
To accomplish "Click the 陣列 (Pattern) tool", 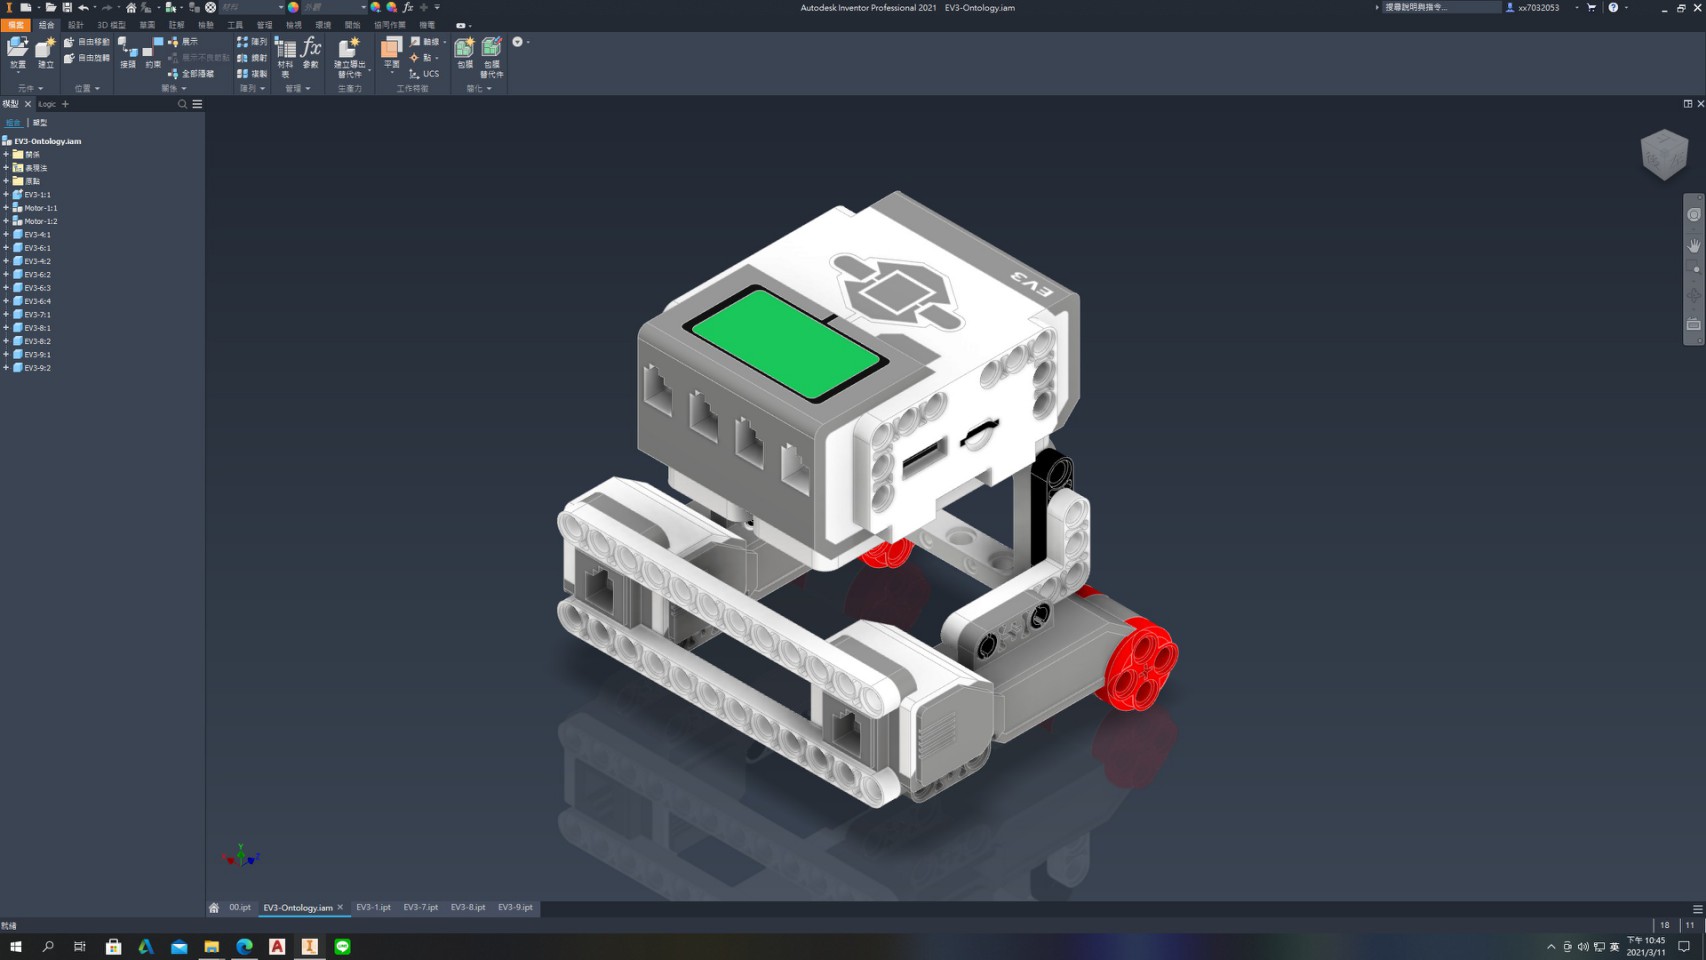I will 252,42.
